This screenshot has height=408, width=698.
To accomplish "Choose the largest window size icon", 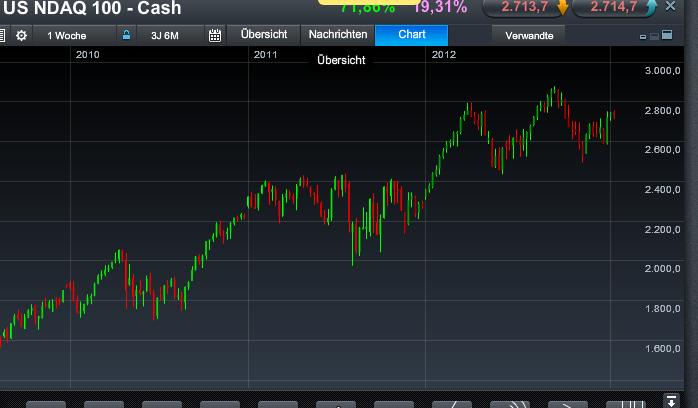I will [667, 35].
